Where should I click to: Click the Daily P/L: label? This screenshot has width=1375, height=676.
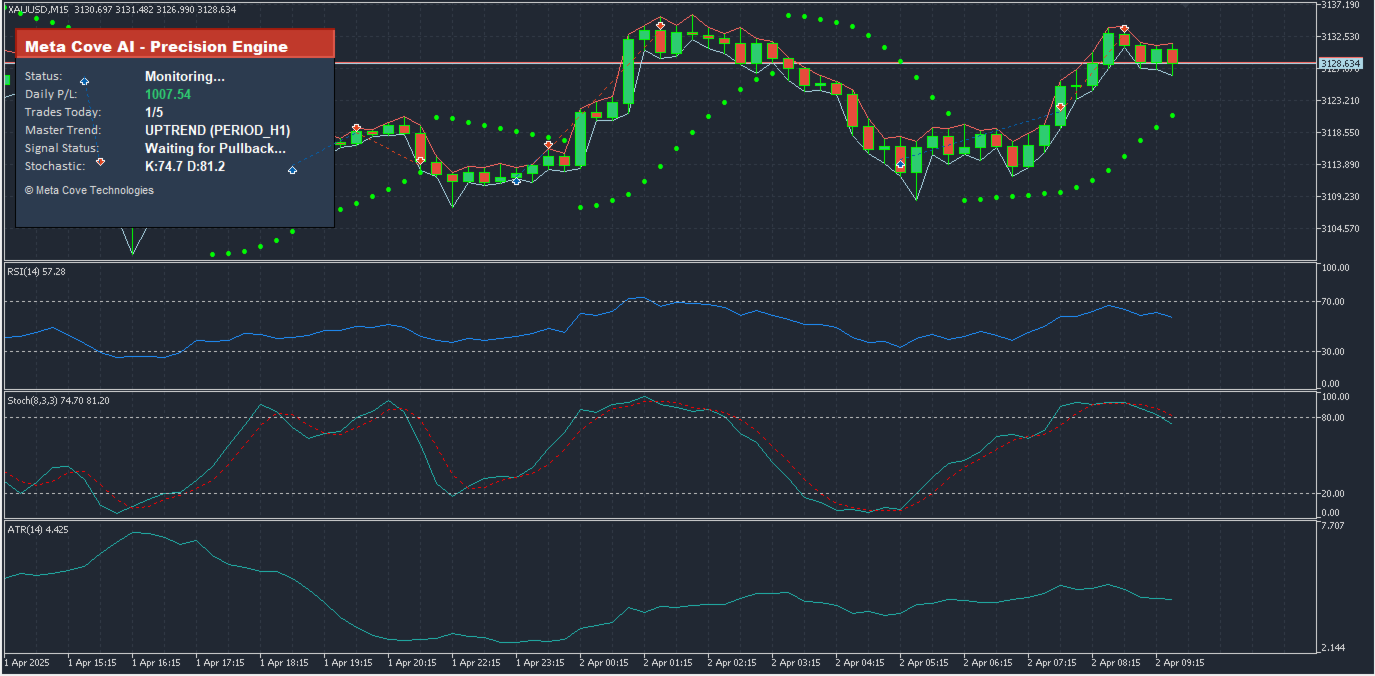pyautogui.click(x=51, y=94)
